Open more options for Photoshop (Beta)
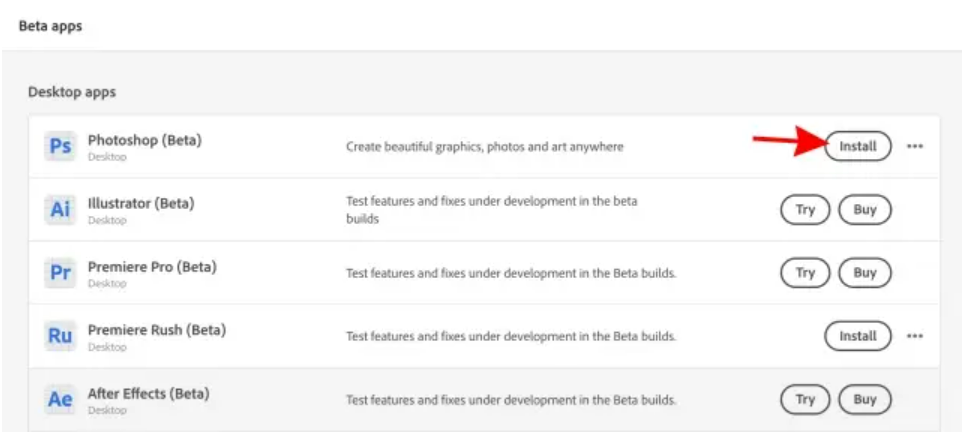 [915, 146]
